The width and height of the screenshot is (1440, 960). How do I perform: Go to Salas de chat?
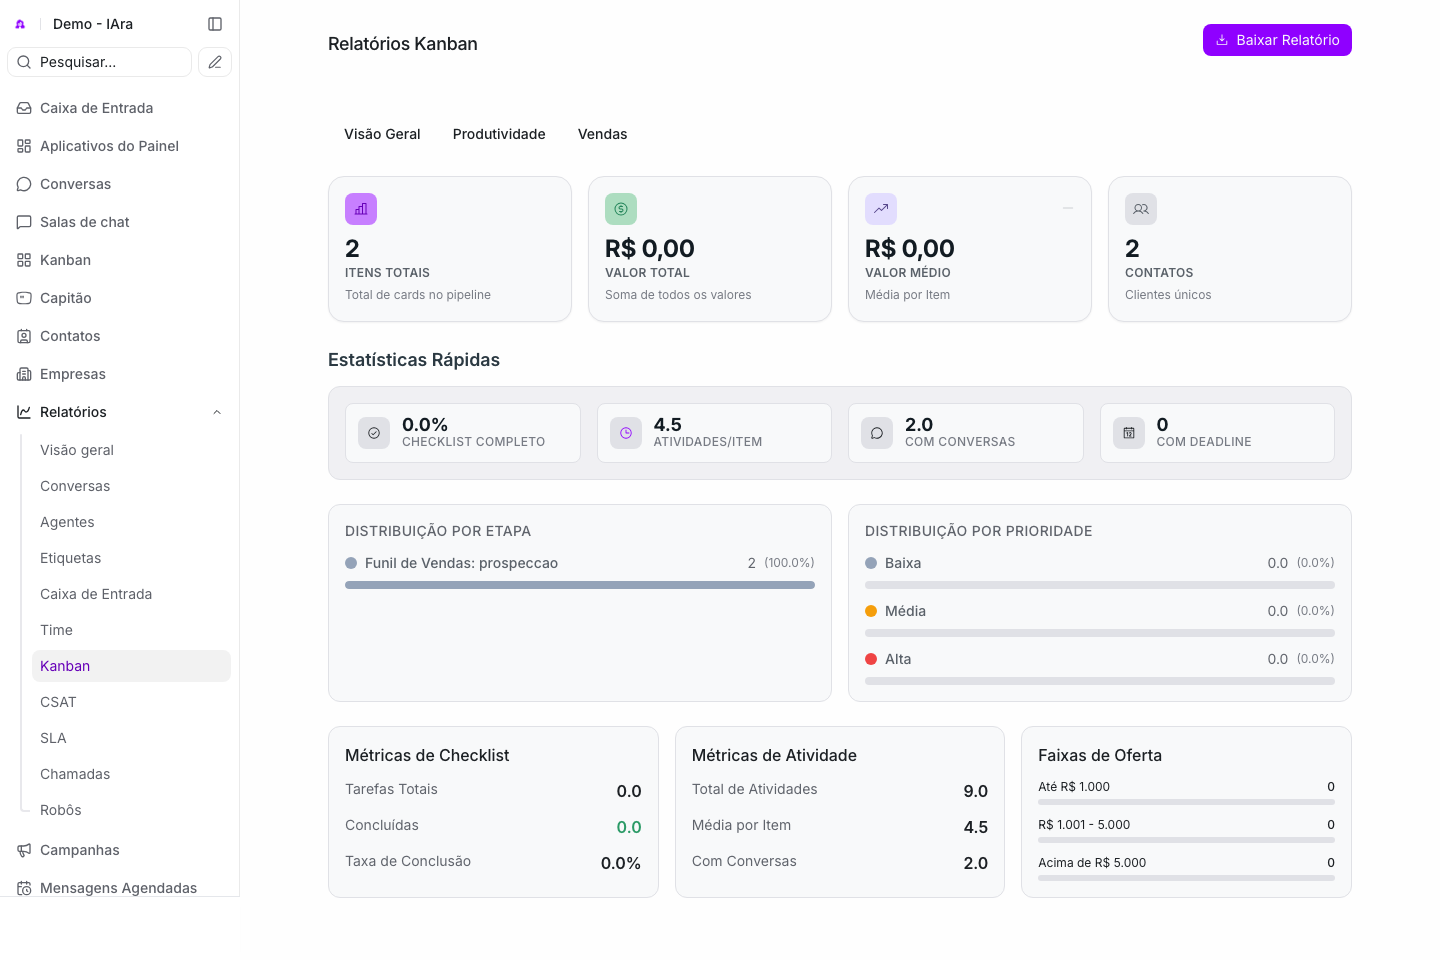(x=120, y=222)
